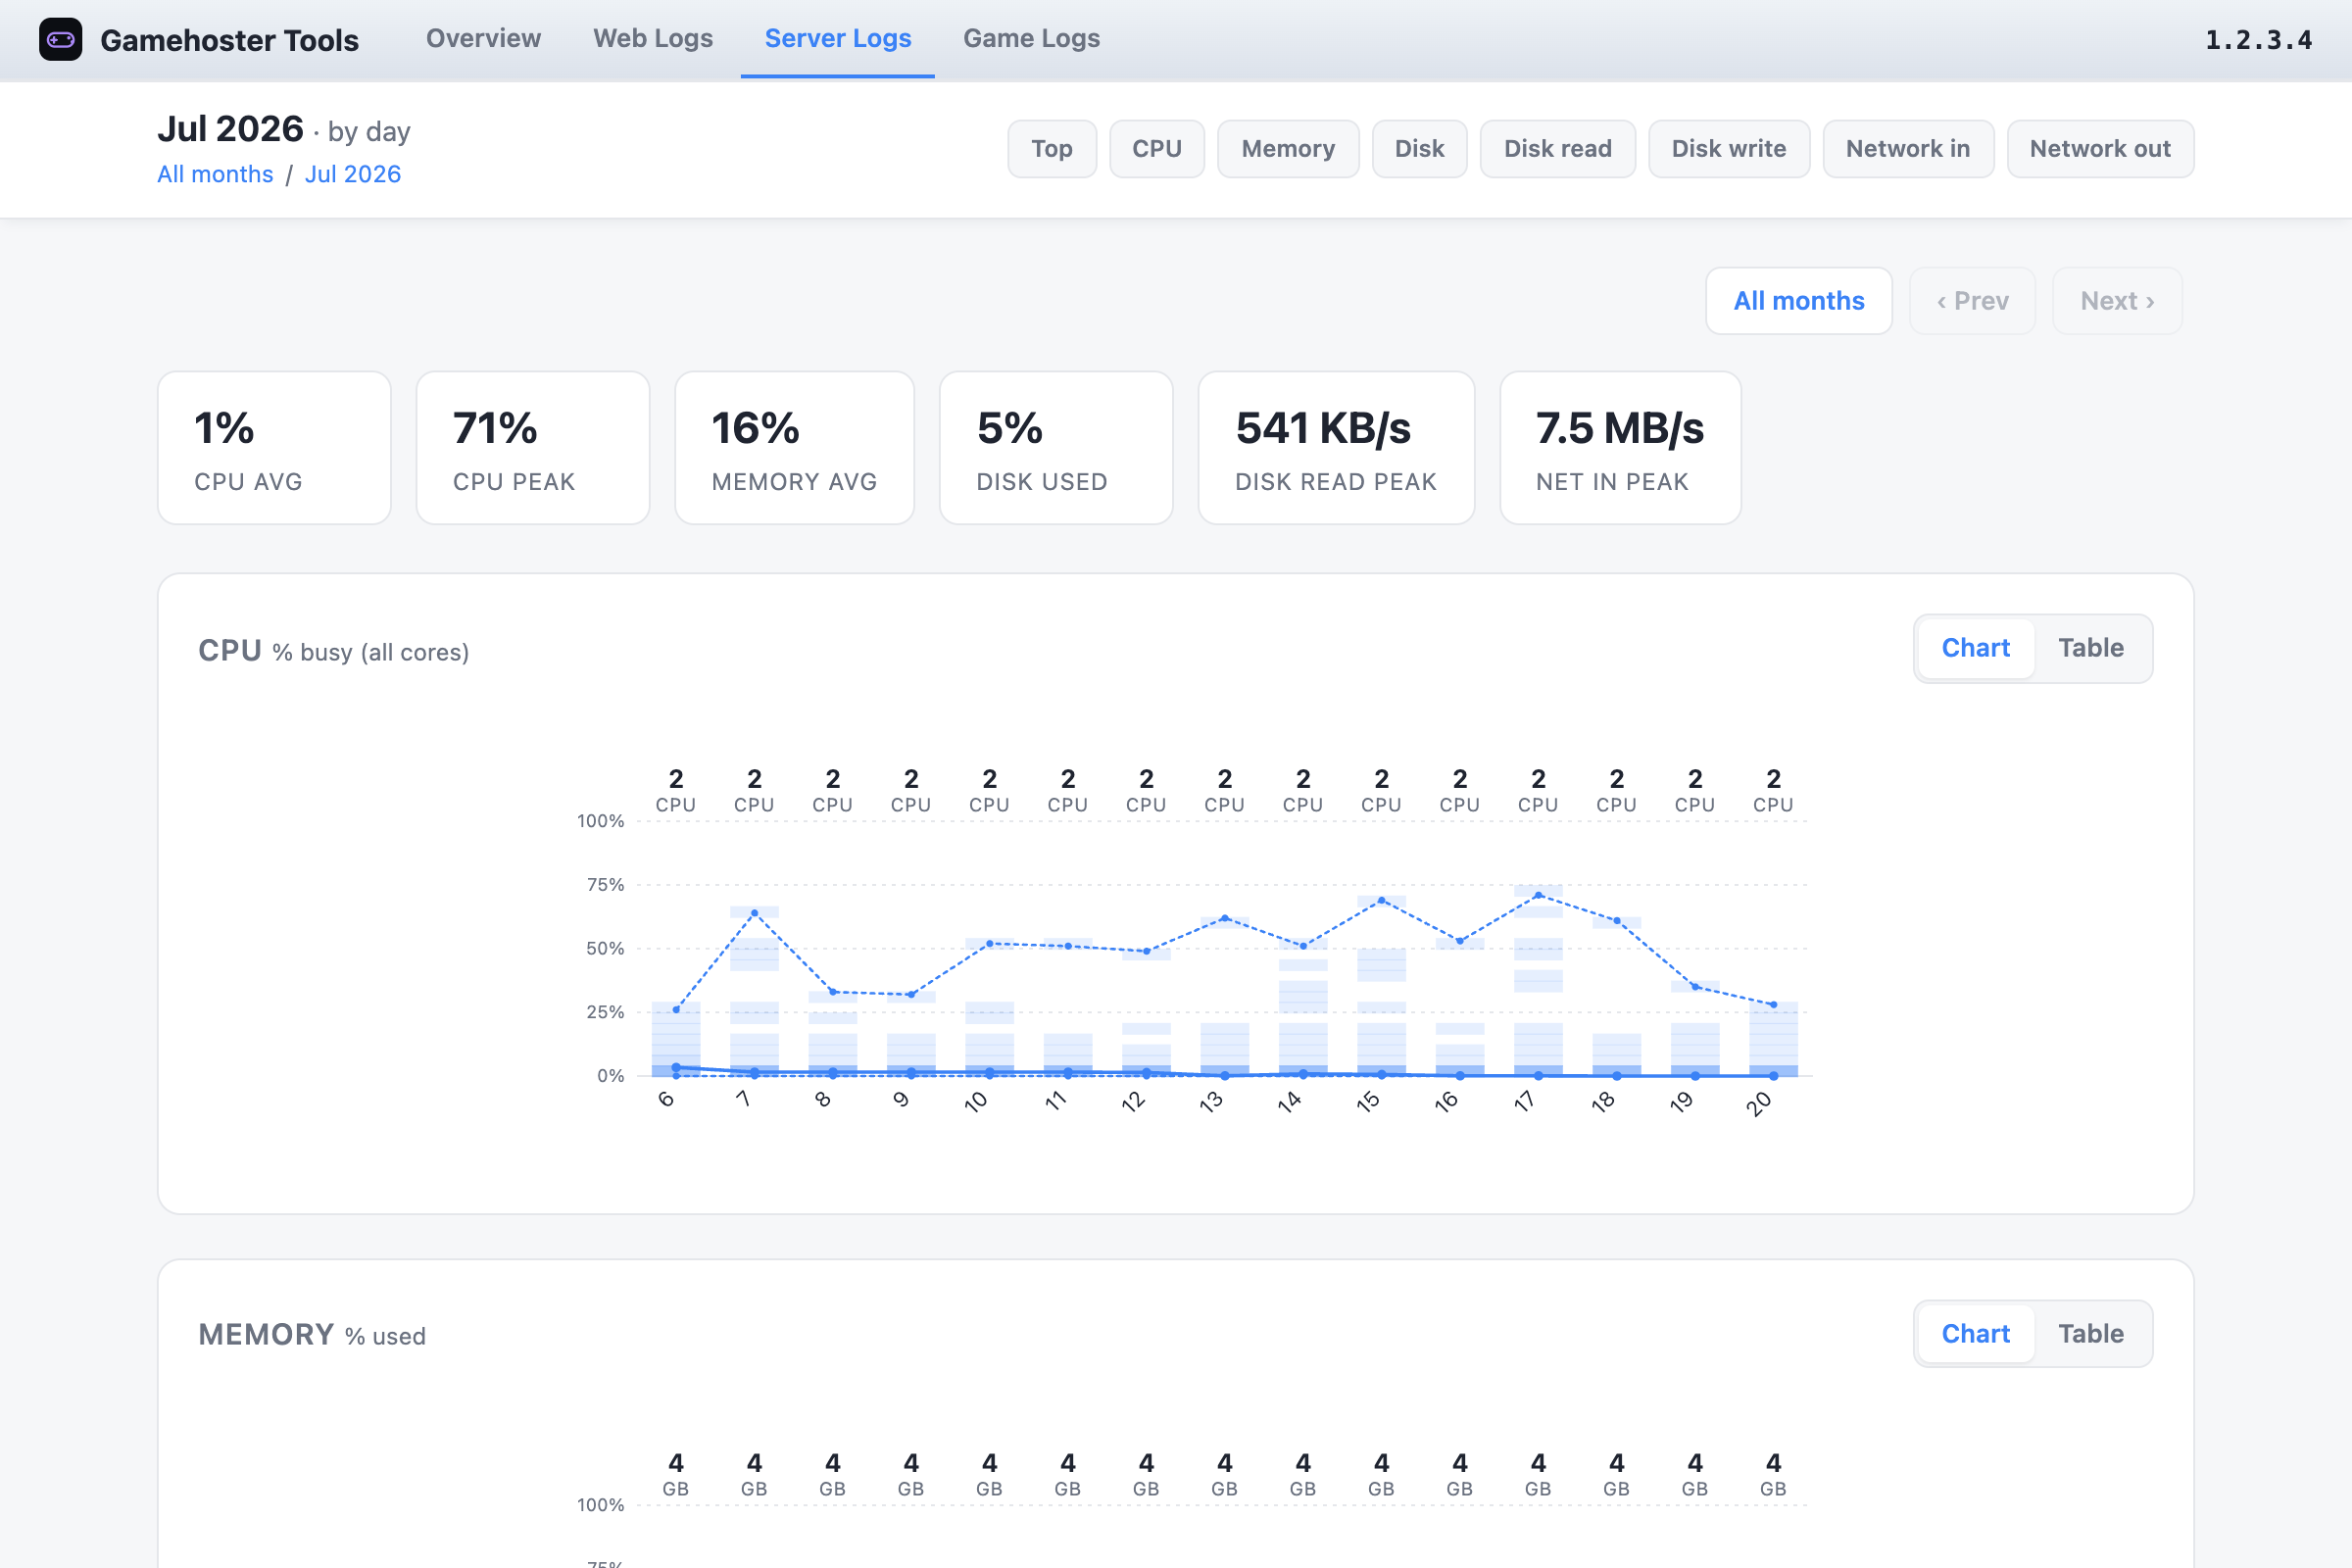Image resolution: width=2352 pixels, height=1568 pixels.
Task: Switch MEMORY panel to Chart view
Action: 1975,1334
